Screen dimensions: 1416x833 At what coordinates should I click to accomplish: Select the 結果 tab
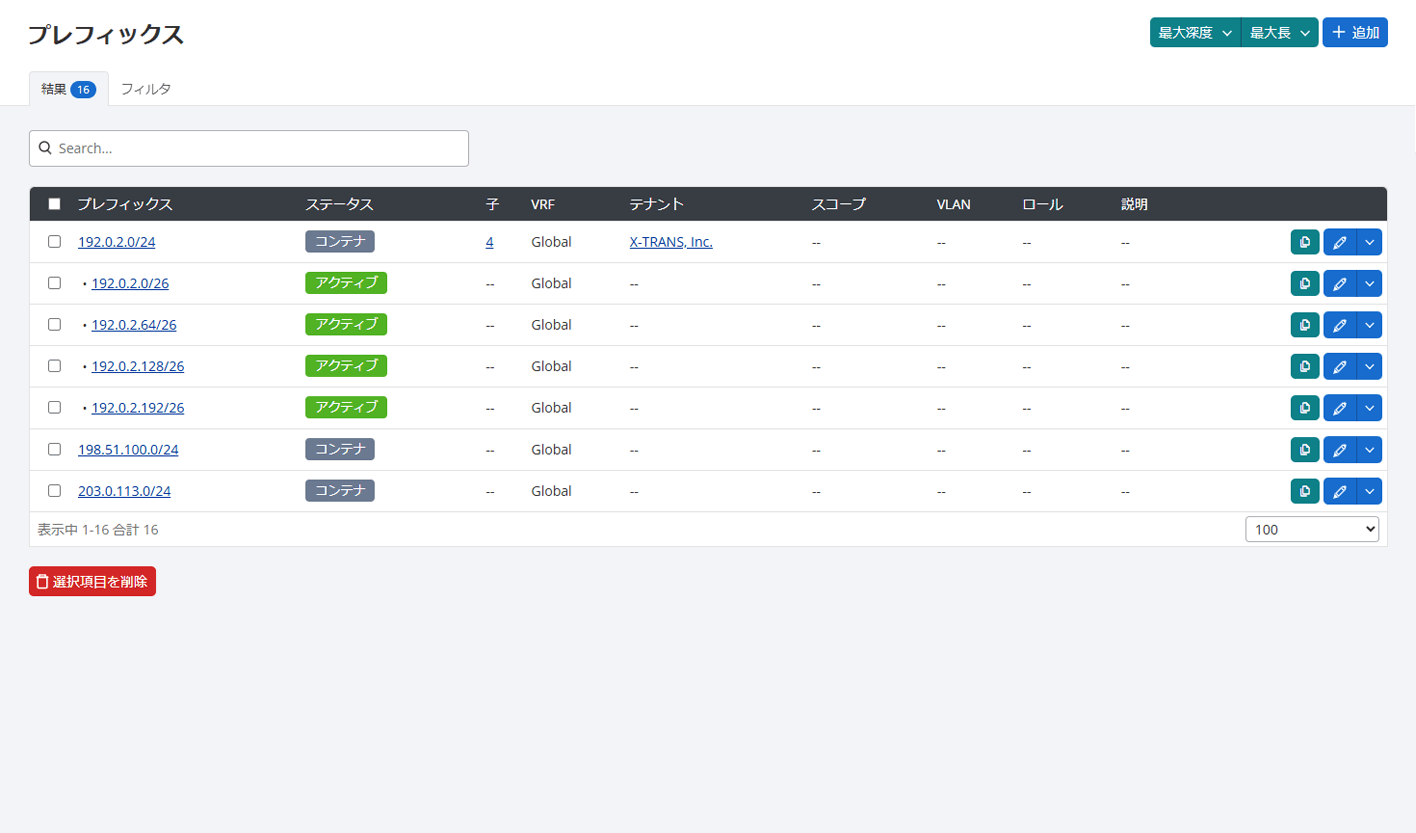coord(67,89)
